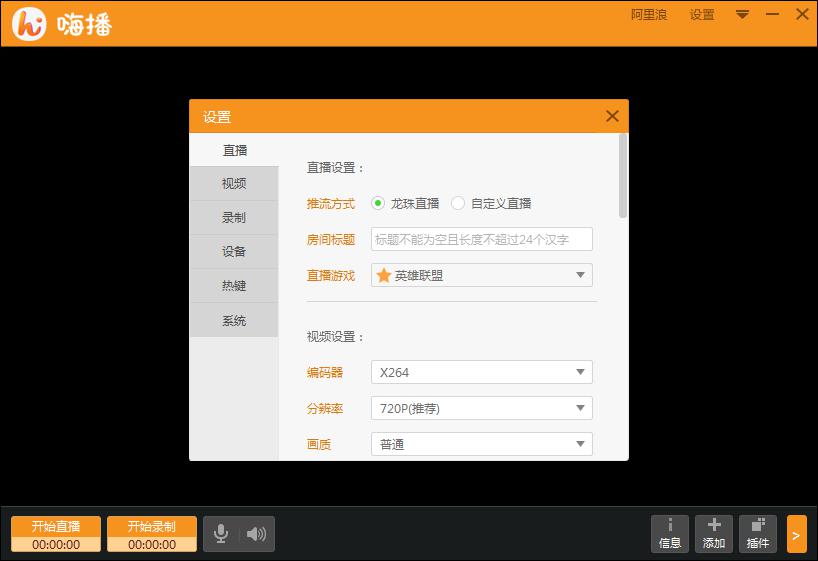Click the microphone icon in bottom bar
Screen dimensions: 818x561
[x=221, y=534]
